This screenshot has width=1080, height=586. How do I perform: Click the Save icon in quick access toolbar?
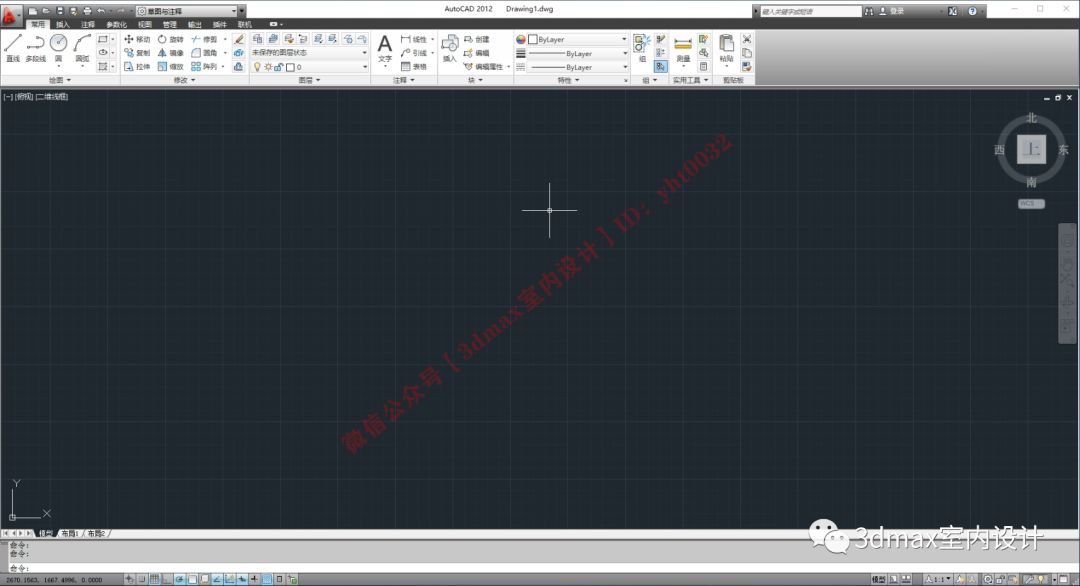click(60, 11)
